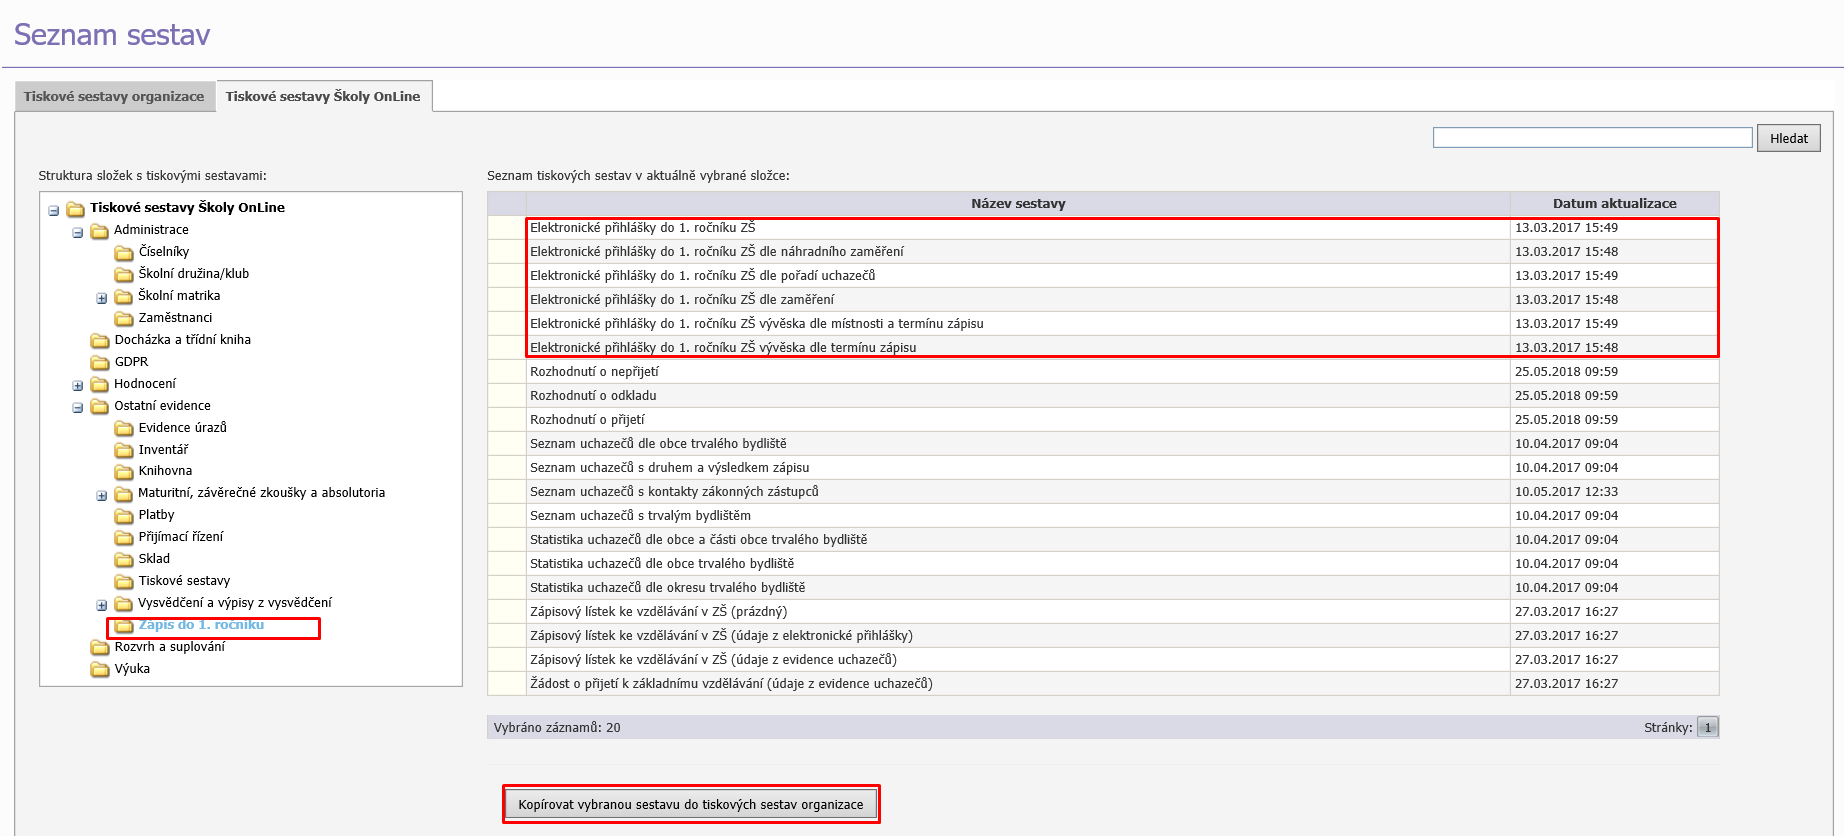This screenshot has width=1844, height=836.
Task: Click the GDPR folder icon
Action: (x=100, y=362)
